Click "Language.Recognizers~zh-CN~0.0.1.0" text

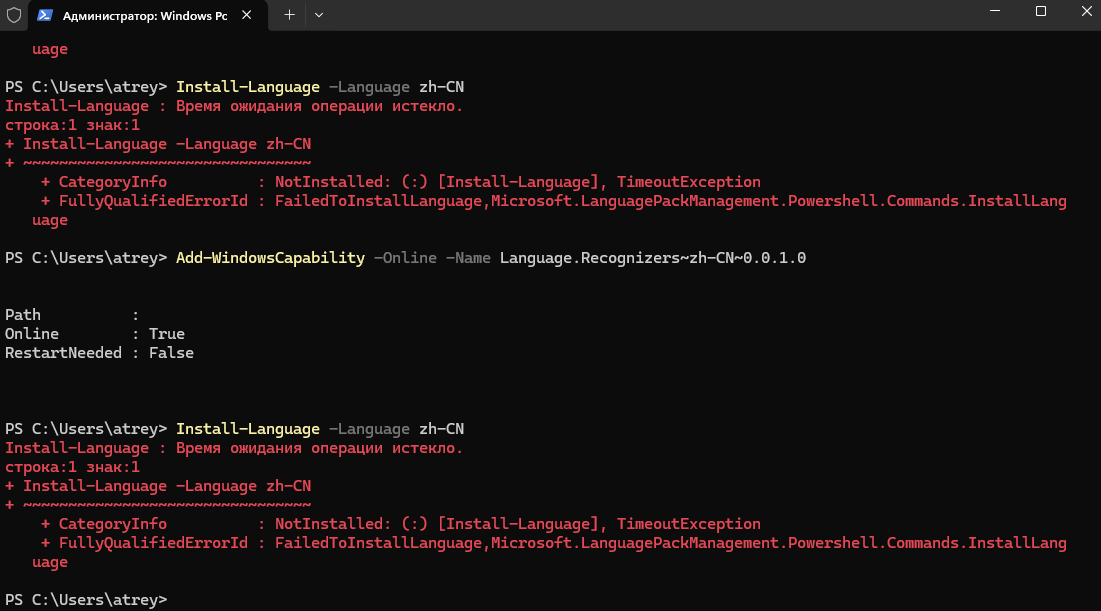click(653, 258)
